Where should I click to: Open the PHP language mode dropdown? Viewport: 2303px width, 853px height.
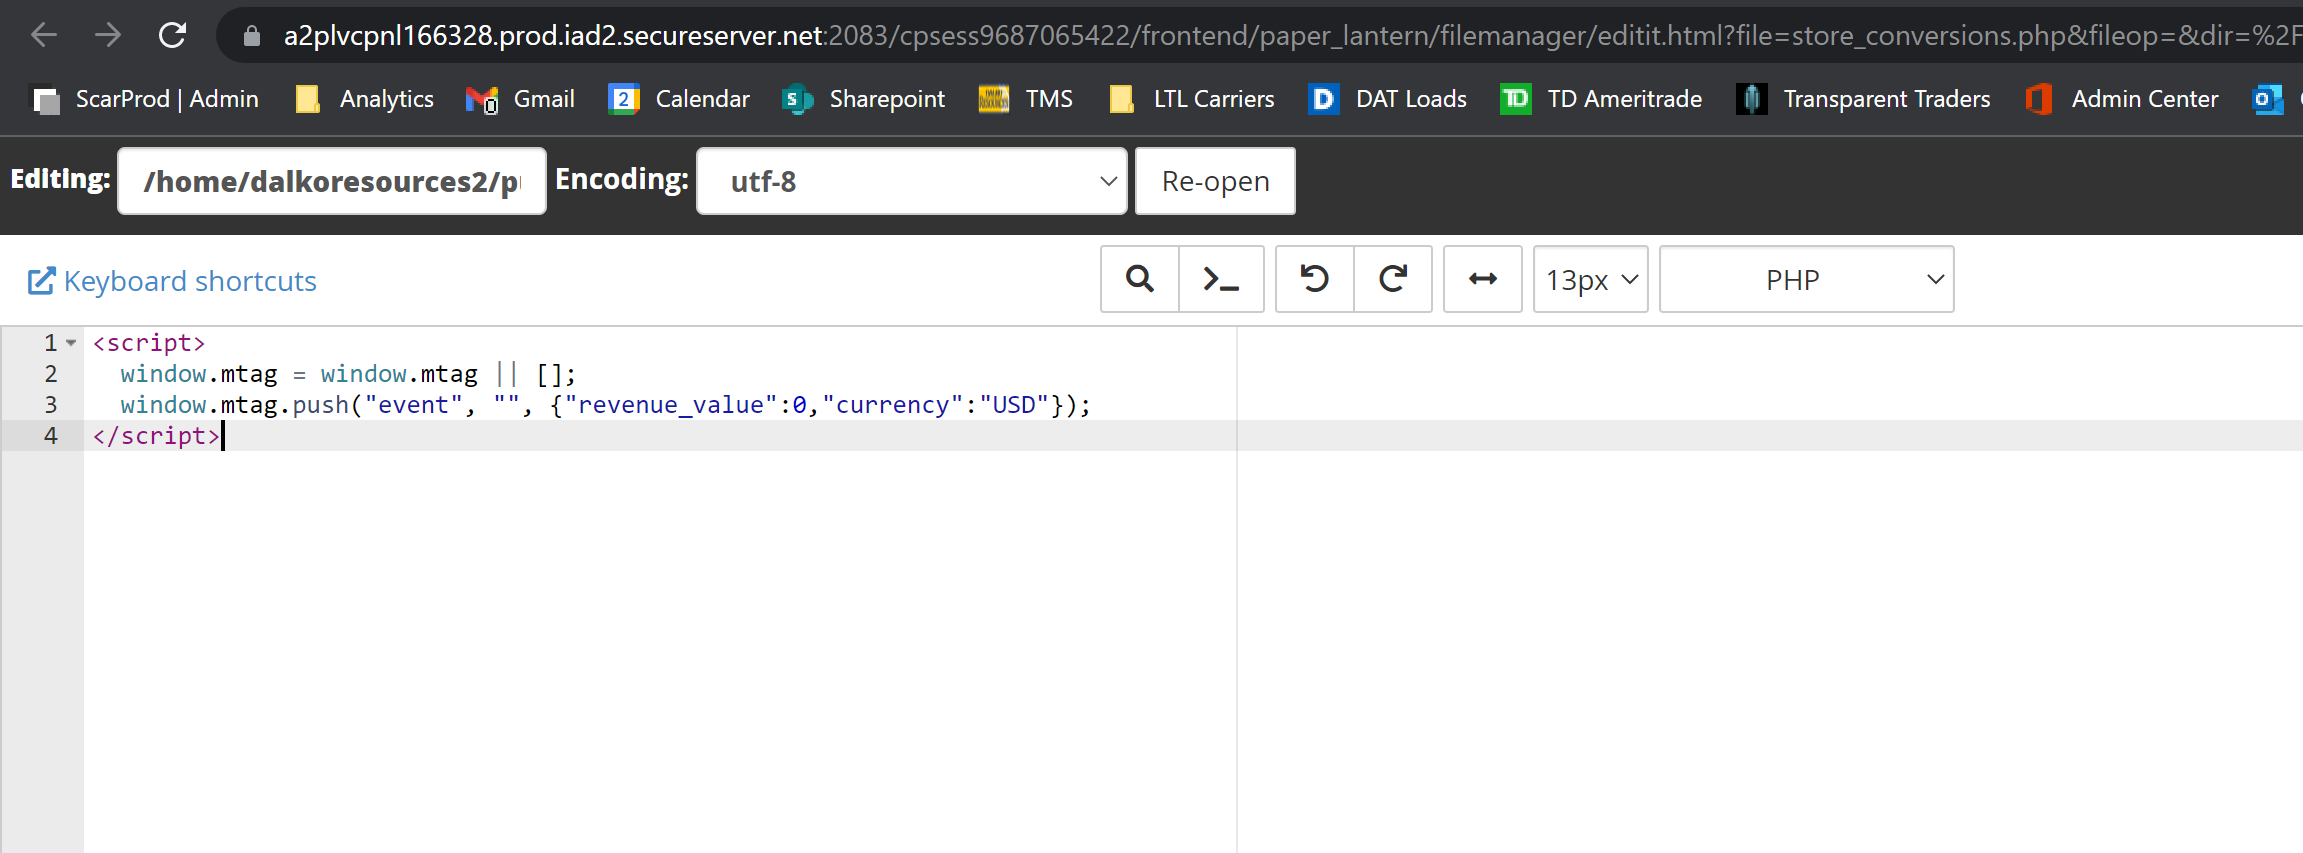click(1806, 279)
